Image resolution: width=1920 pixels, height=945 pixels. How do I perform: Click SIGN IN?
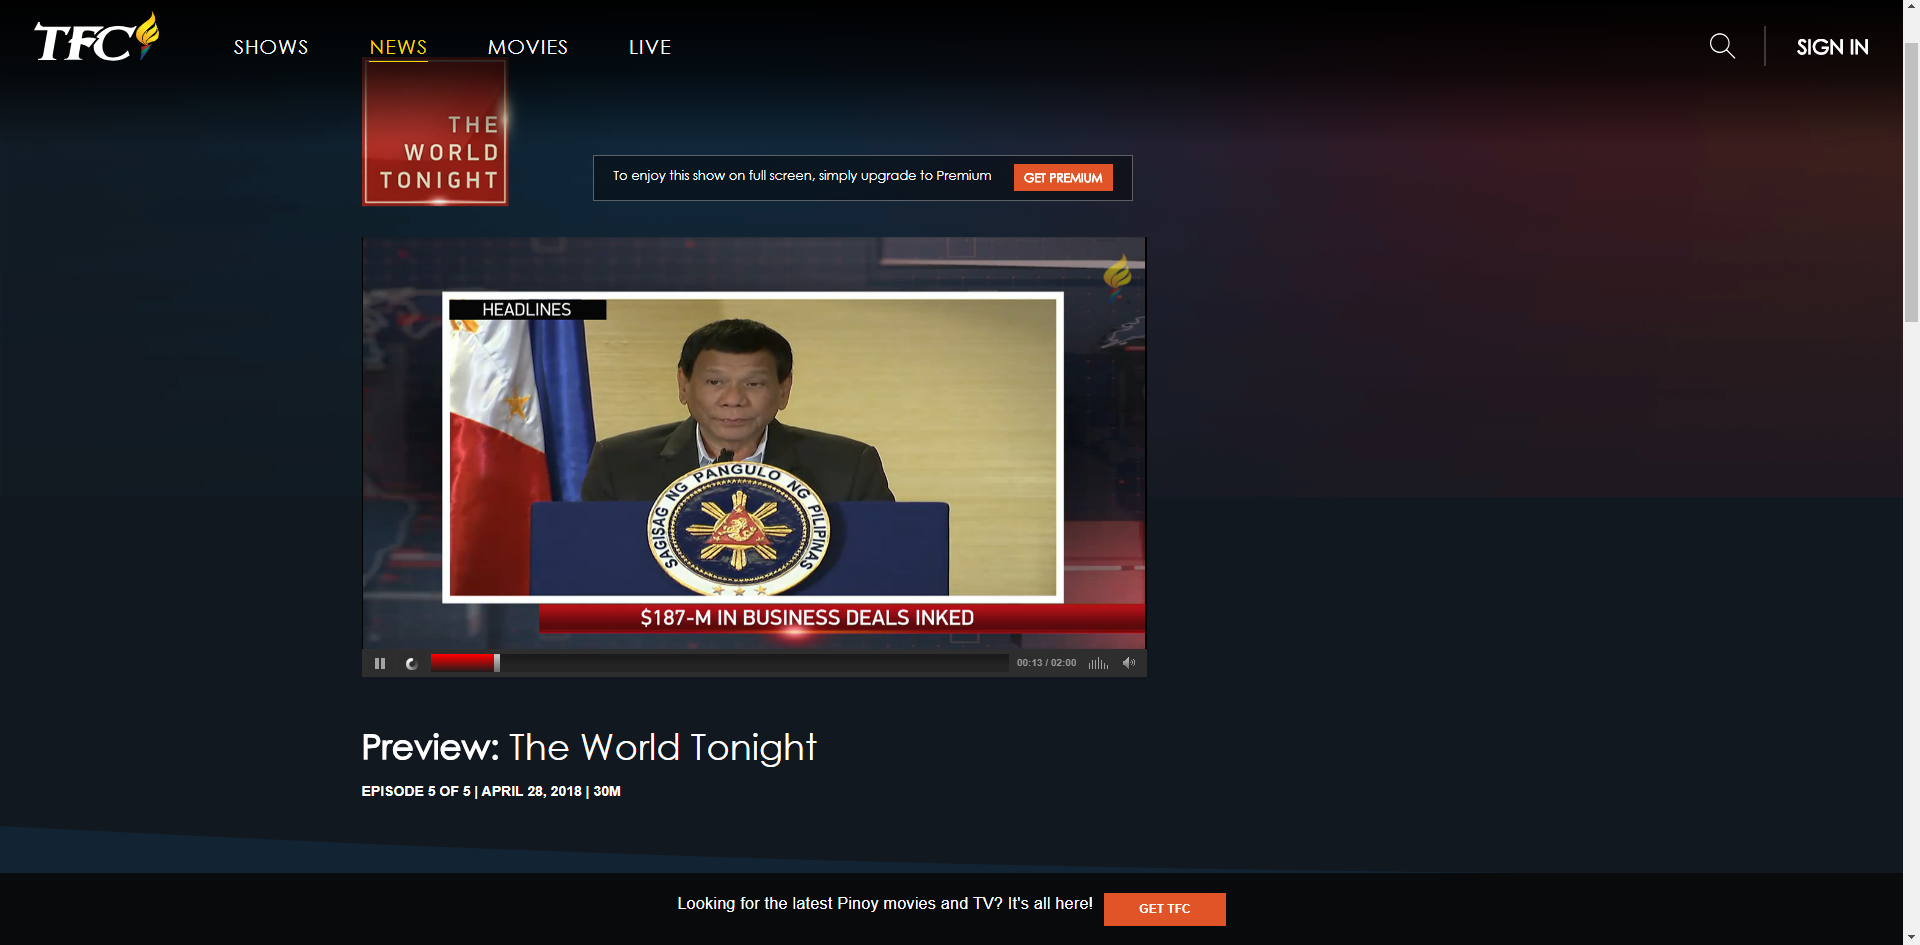pyautogui.click(x=1832, y=47)
